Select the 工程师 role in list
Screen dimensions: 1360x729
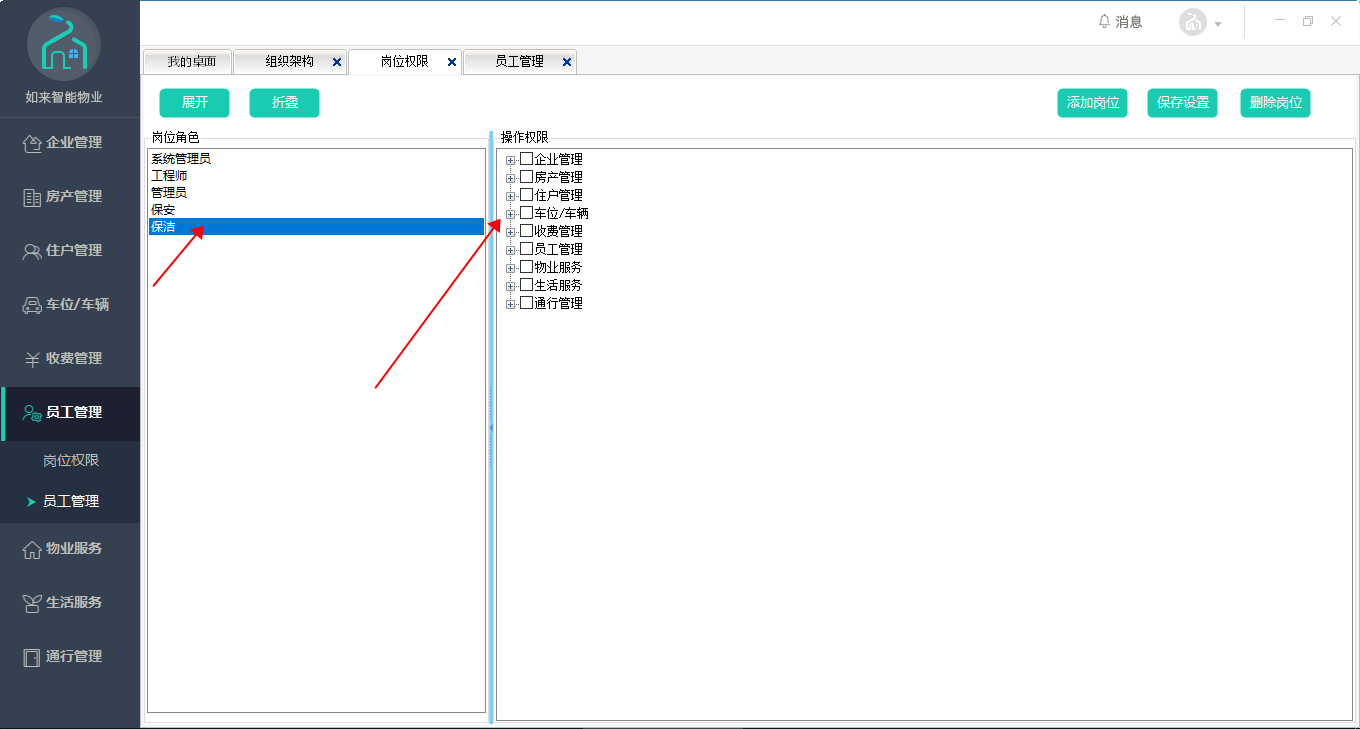169,176
